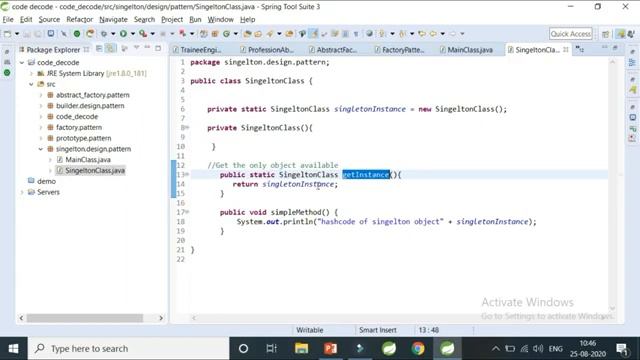Image resolution: width=640 pixels, height=360 pixels.
Task: Collapse the singelton.design.pattern package
Action: pos(41,149)
